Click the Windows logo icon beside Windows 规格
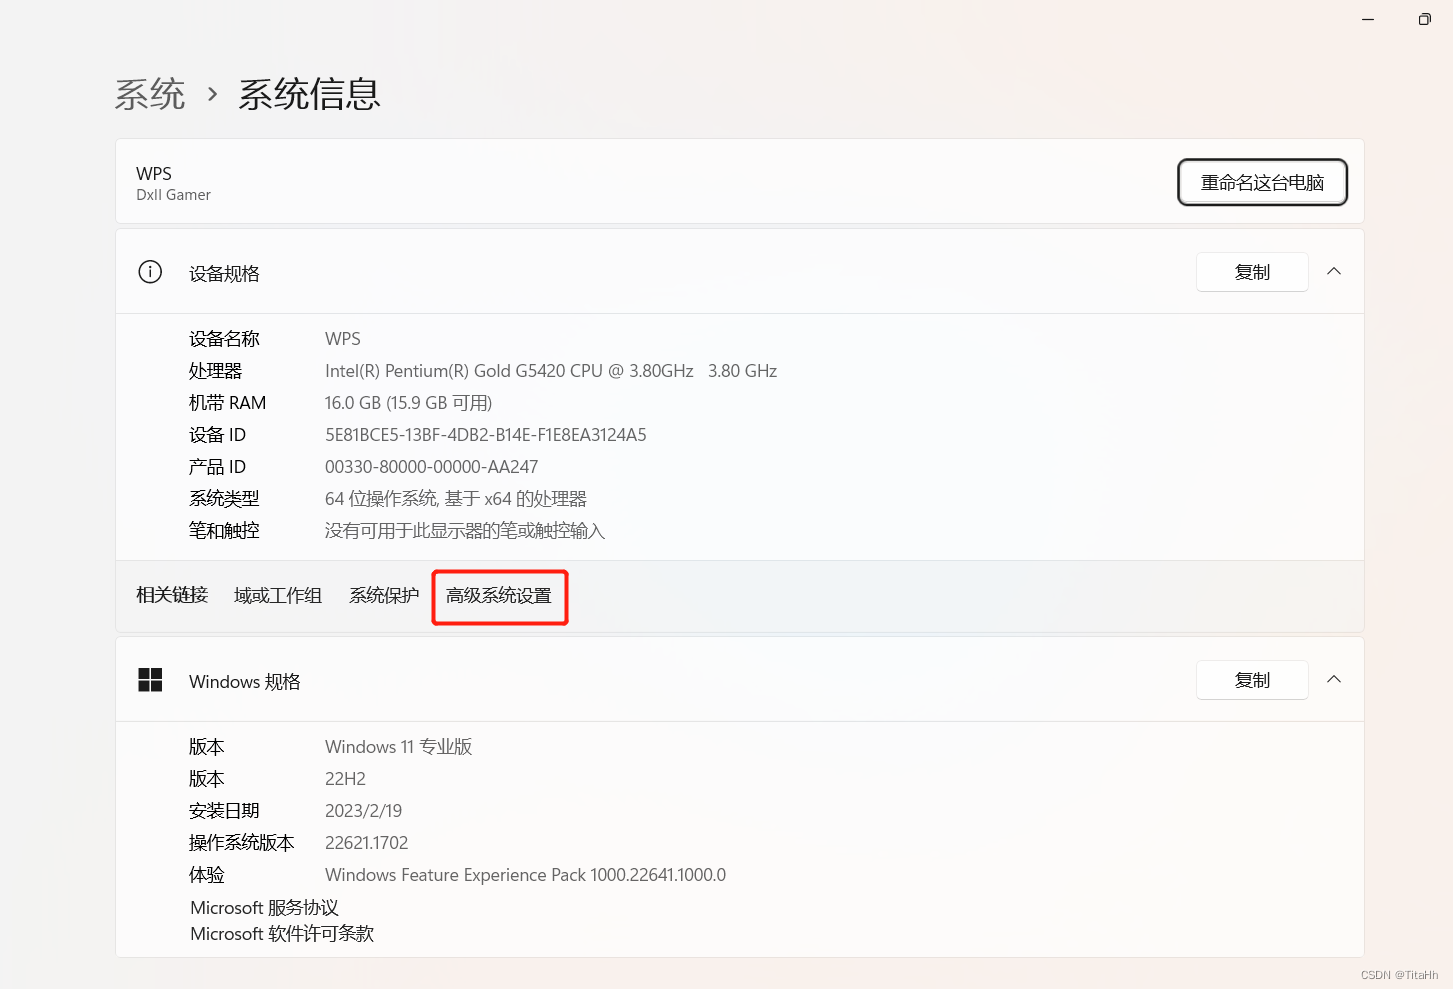This screenshot has width=1453, height=989. 150,680
